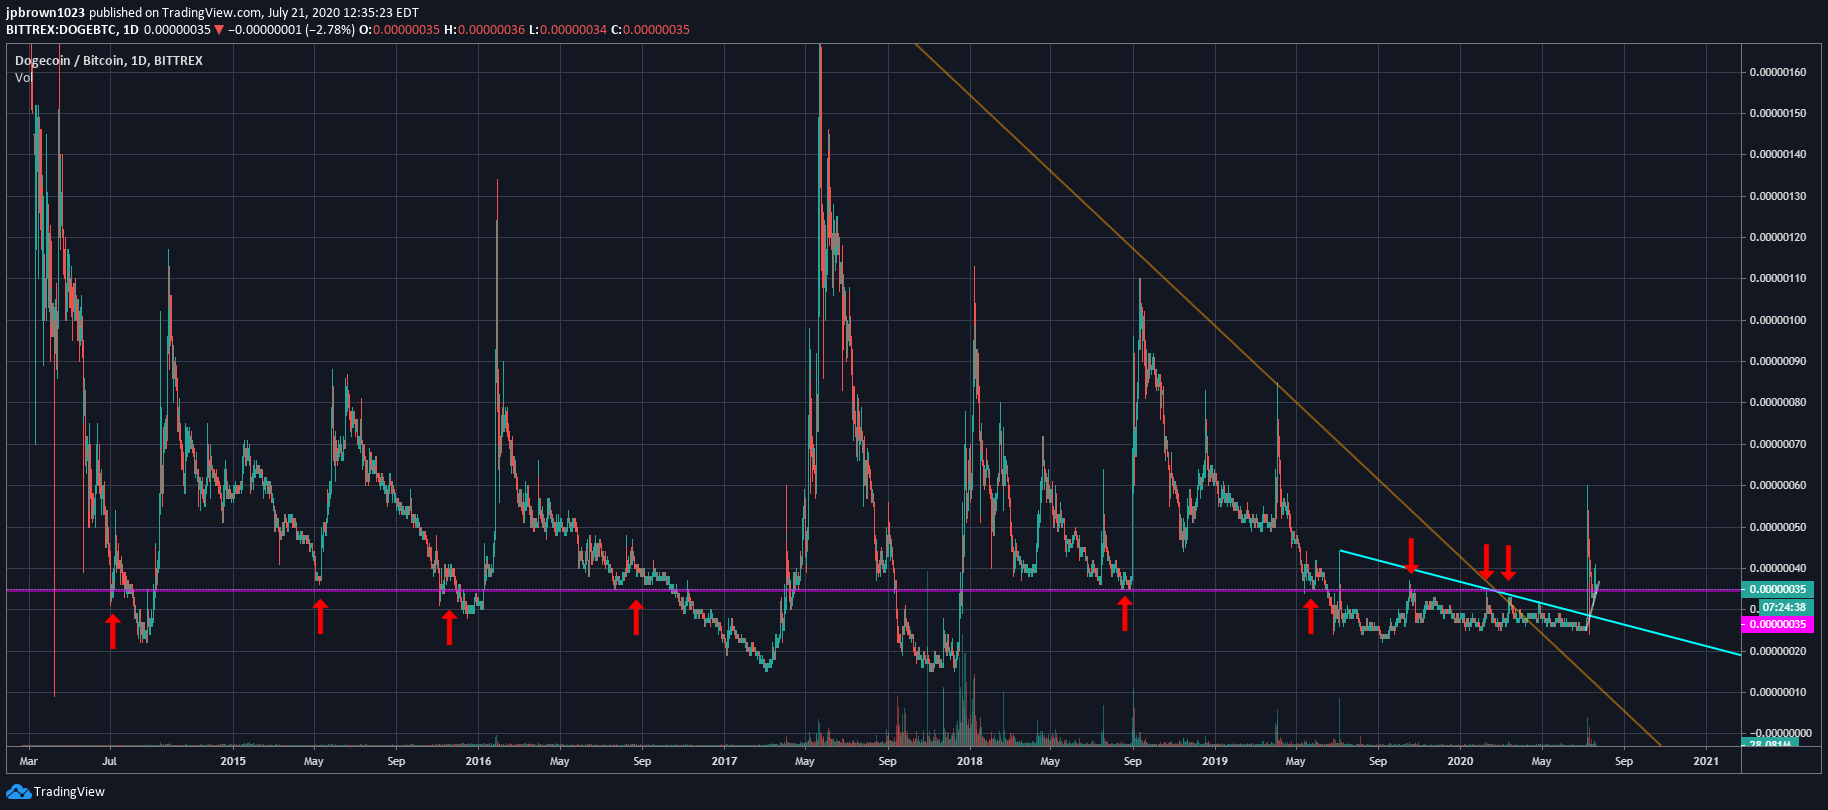Click the 2018 label on time axis
Viewport: 1828px width, 810px height.
[969, 761]
